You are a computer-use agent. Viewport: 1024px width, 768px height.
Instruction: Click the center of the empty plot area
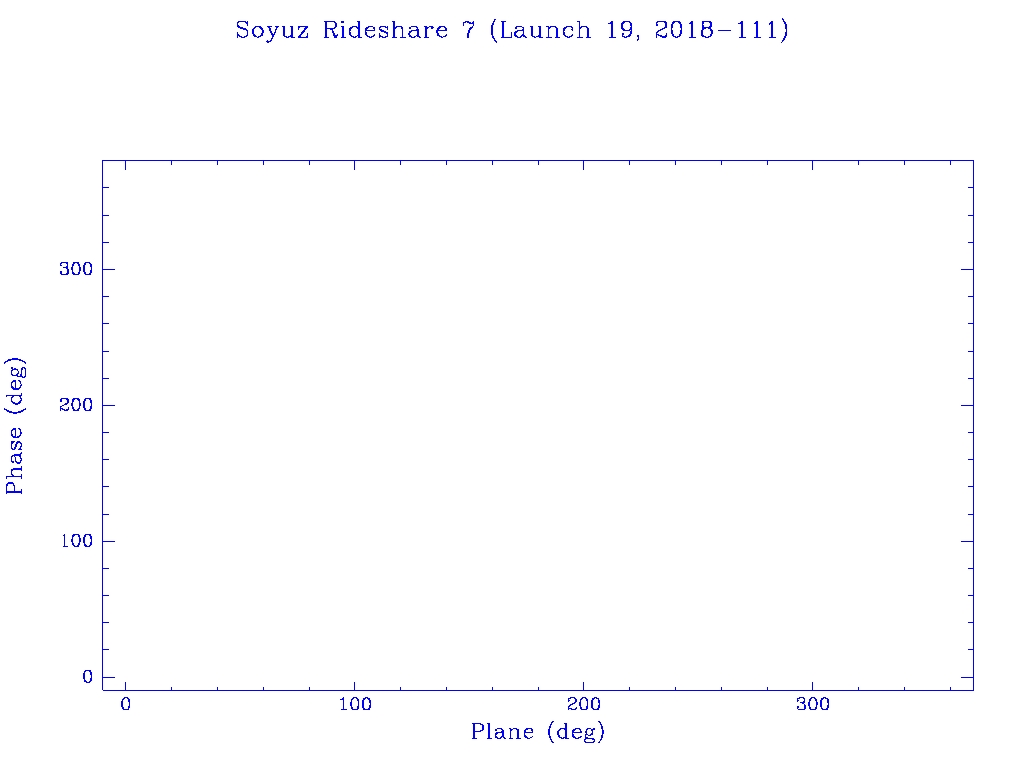pos(537,425)
